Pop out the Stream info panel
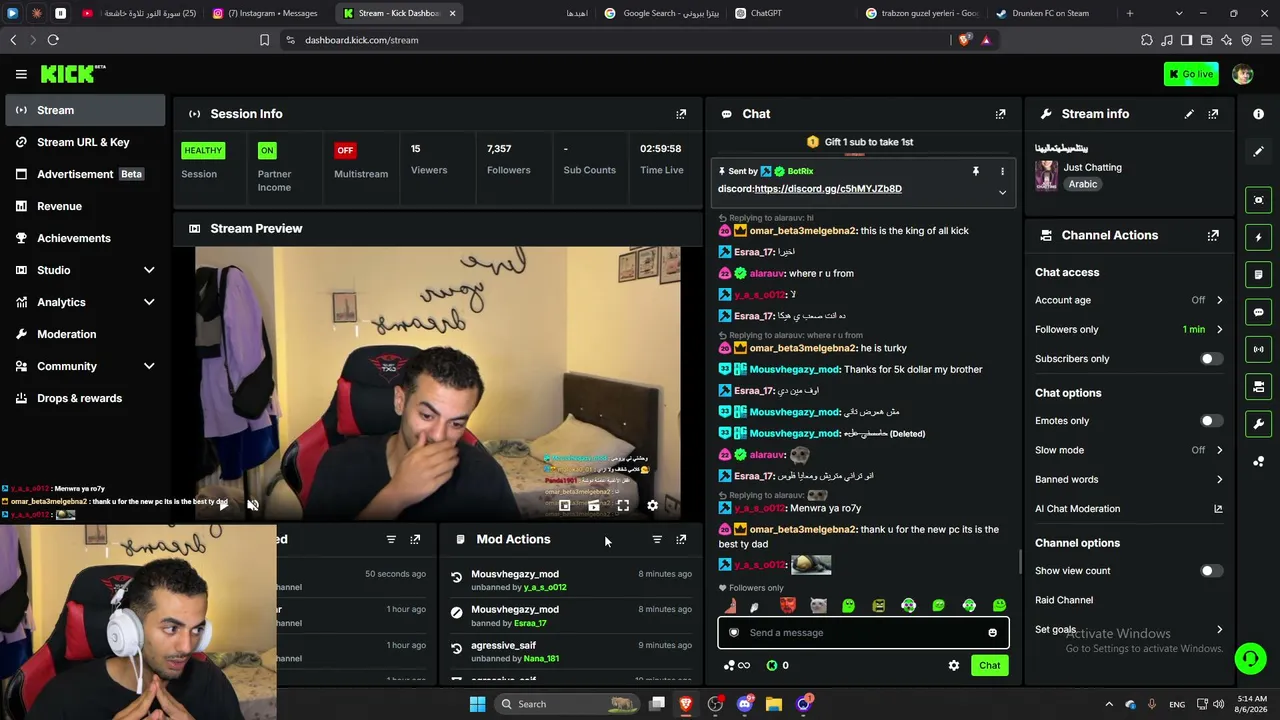1280x720 pixels. 1213,114
